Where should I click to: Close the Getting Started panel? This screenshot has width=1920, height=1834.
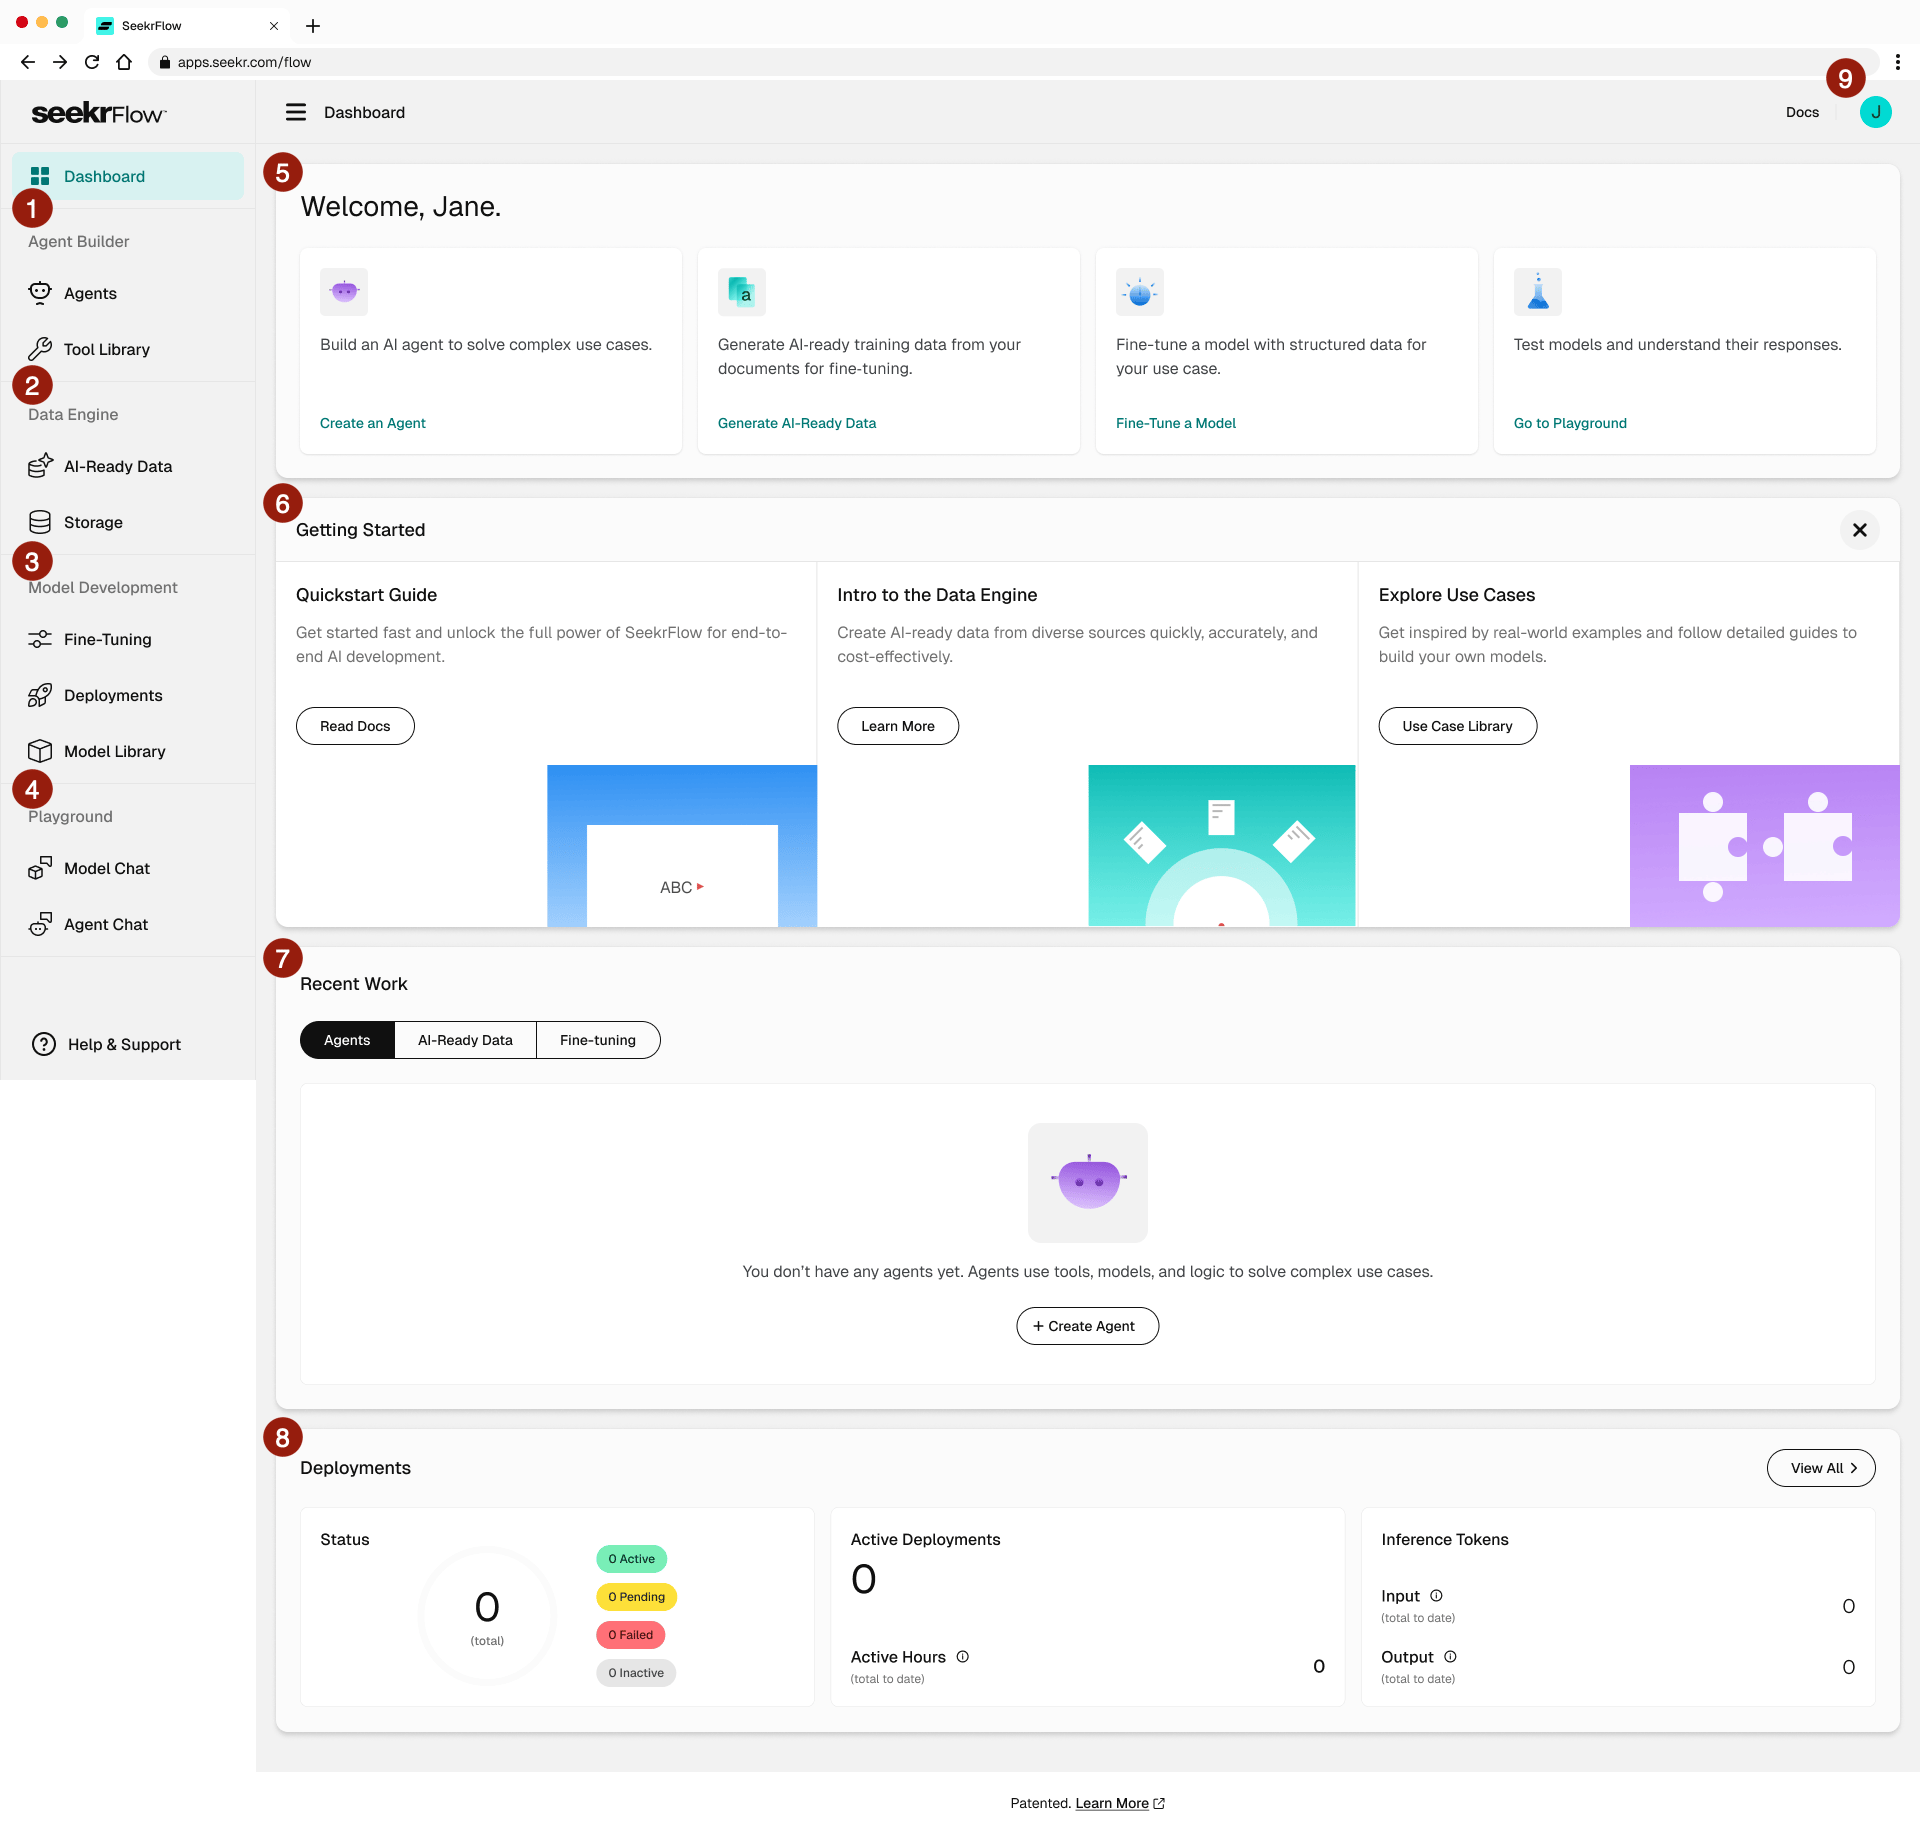[x=1860, y=530]
